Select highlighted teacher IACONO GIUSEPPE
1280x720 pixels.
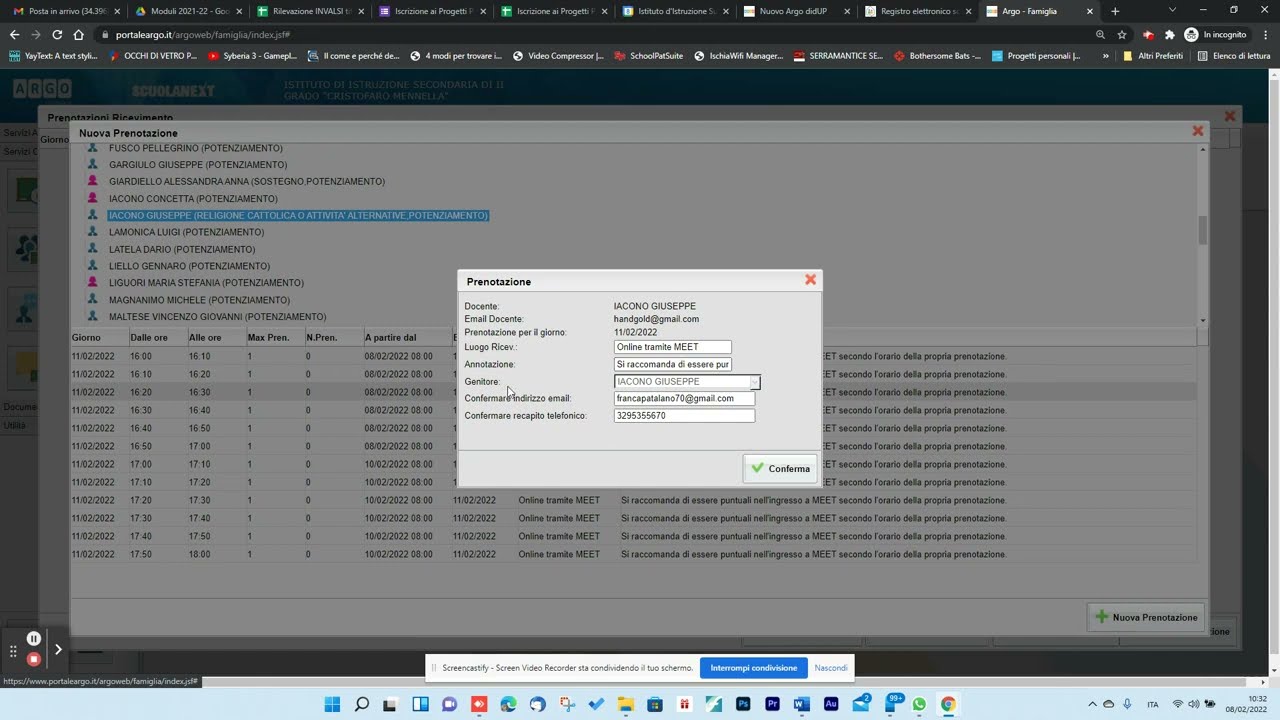(298, 215)
